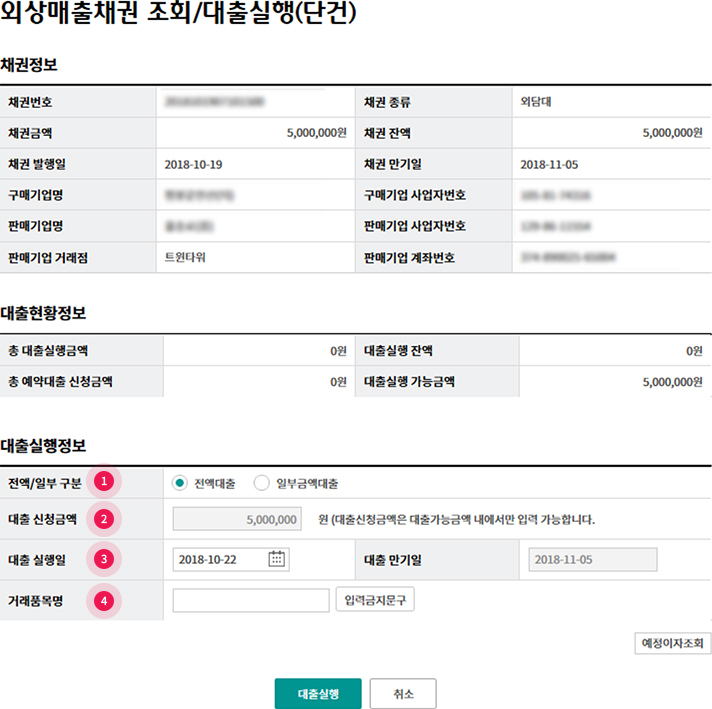
Task: Submit with the 대출실행 button
Action: click(318, 694)
